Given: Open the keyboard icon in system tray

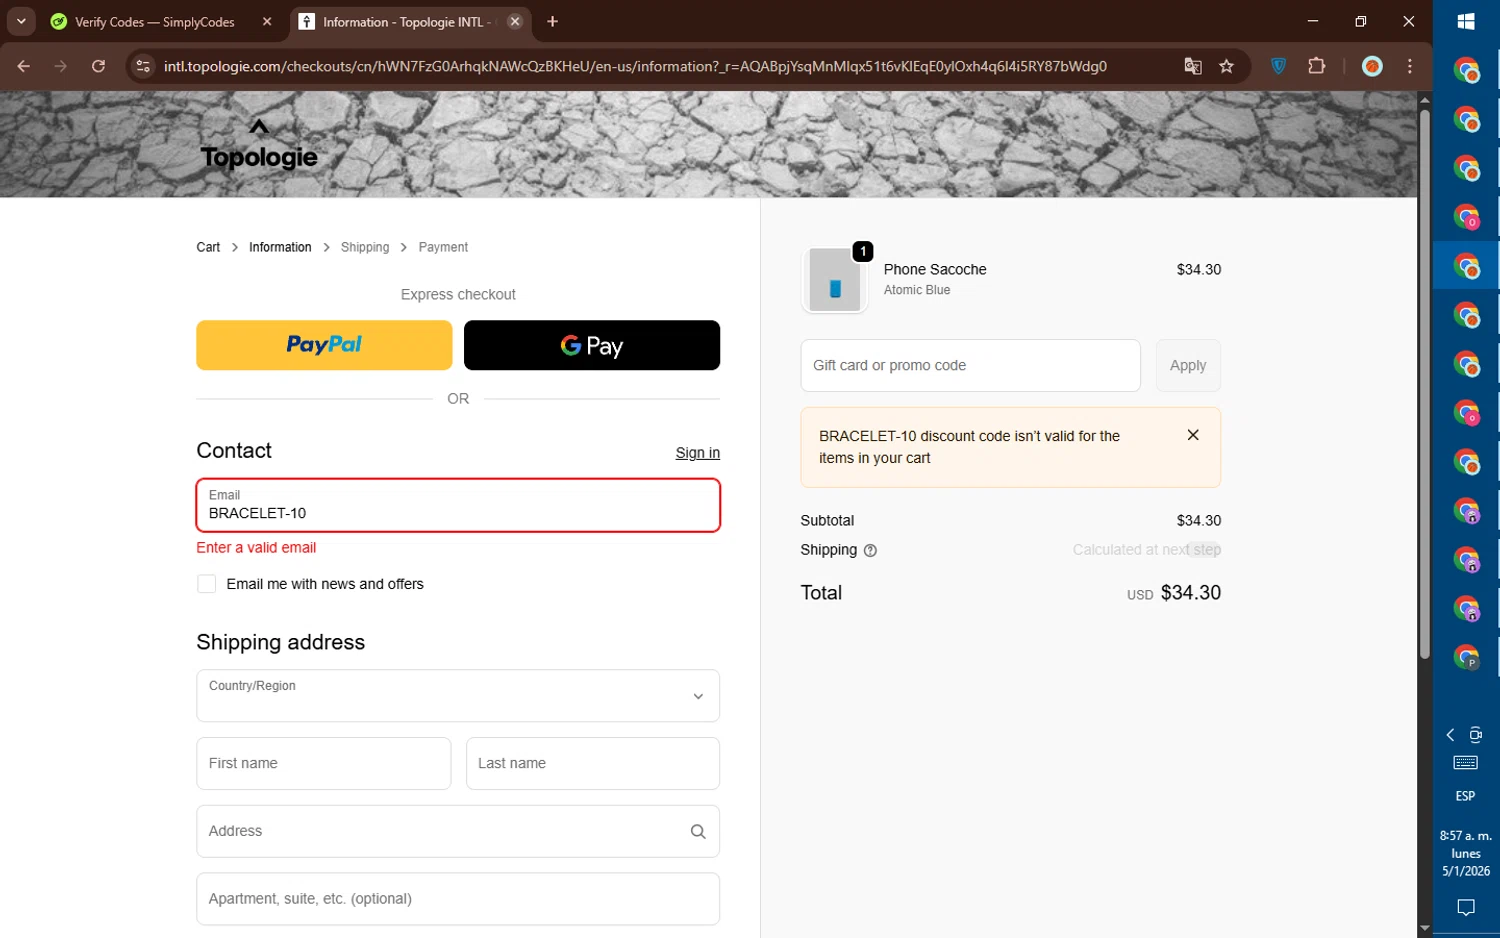Looking at the screenshot, I should coord(1466,763).
